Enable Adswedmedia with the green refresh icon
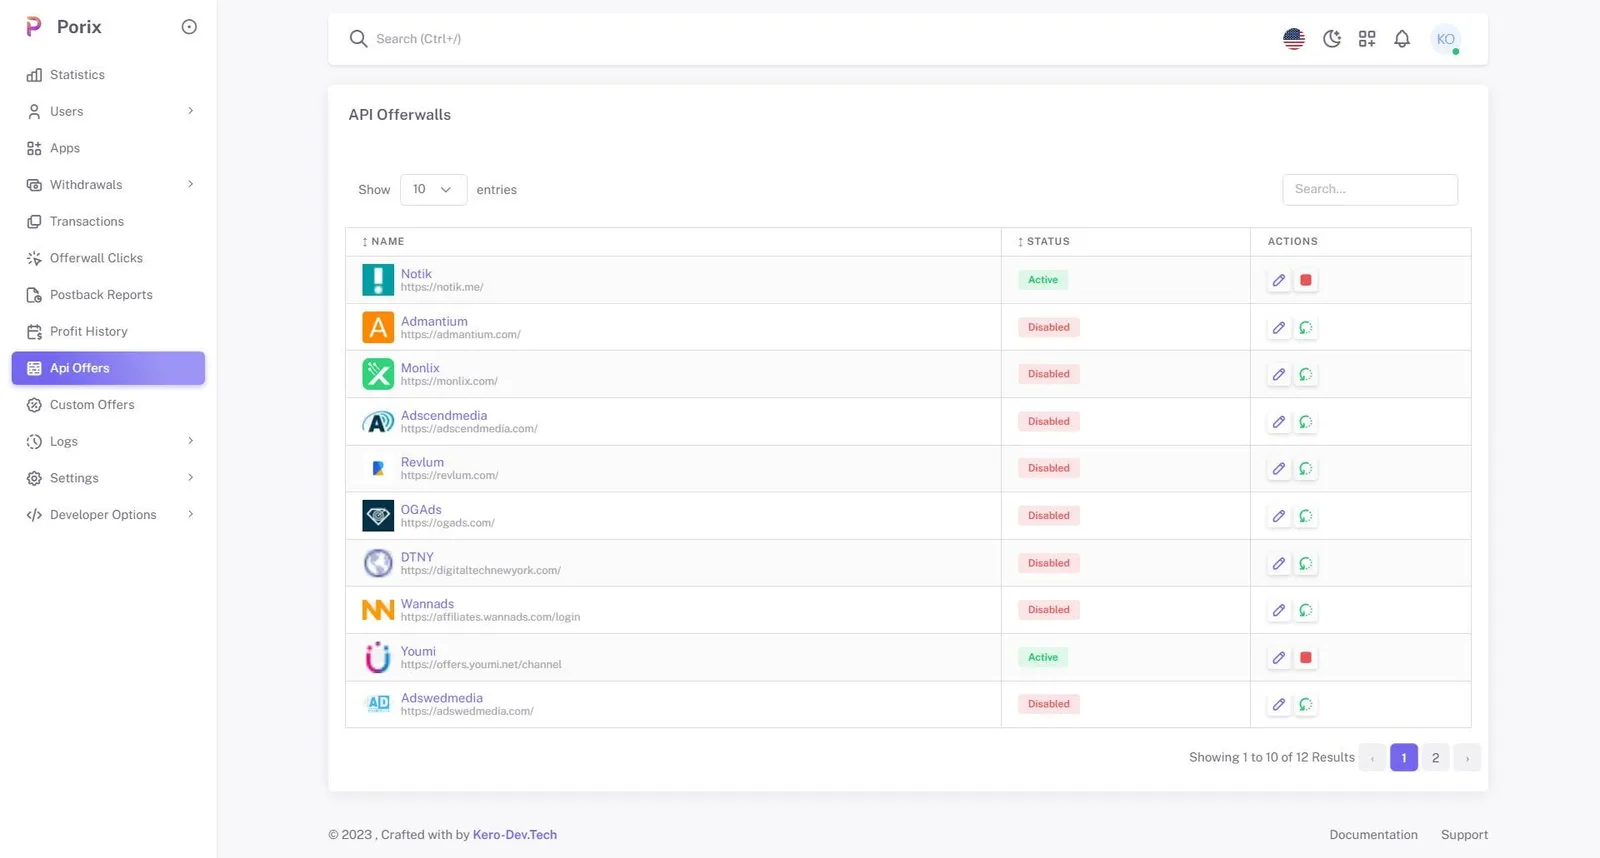Screen dimensions: 1600x858 [1306, 705]
